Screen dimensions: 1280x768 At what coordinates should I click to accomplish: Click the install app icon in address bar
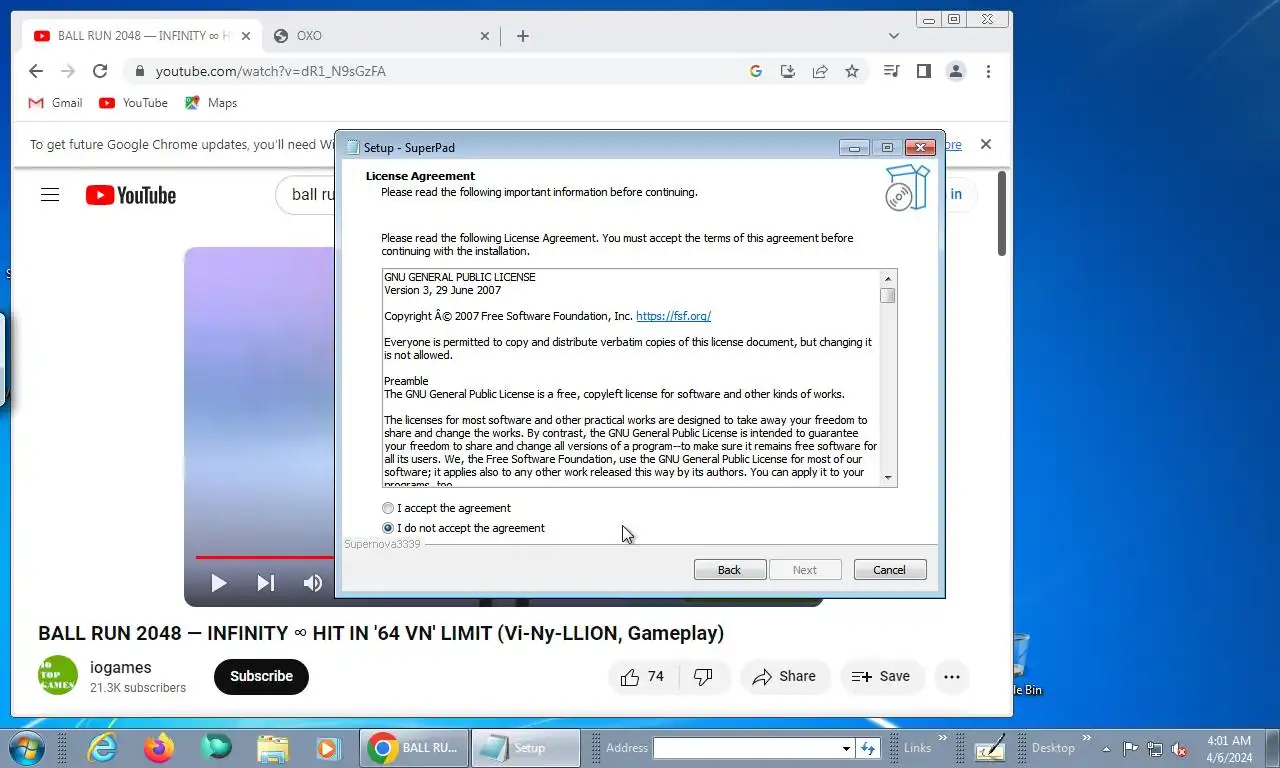[788, 71]
